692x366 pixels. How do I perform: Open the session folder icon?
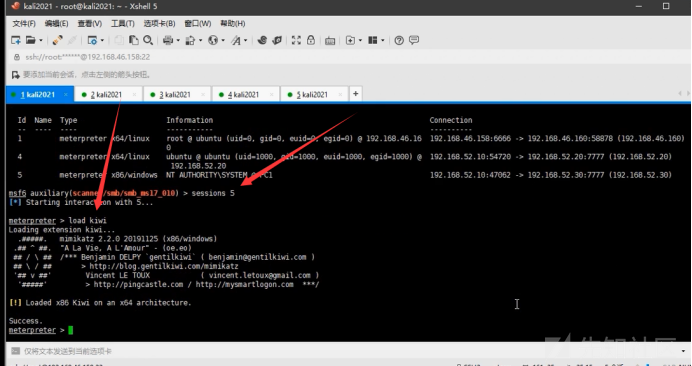(x=30, y=41)
